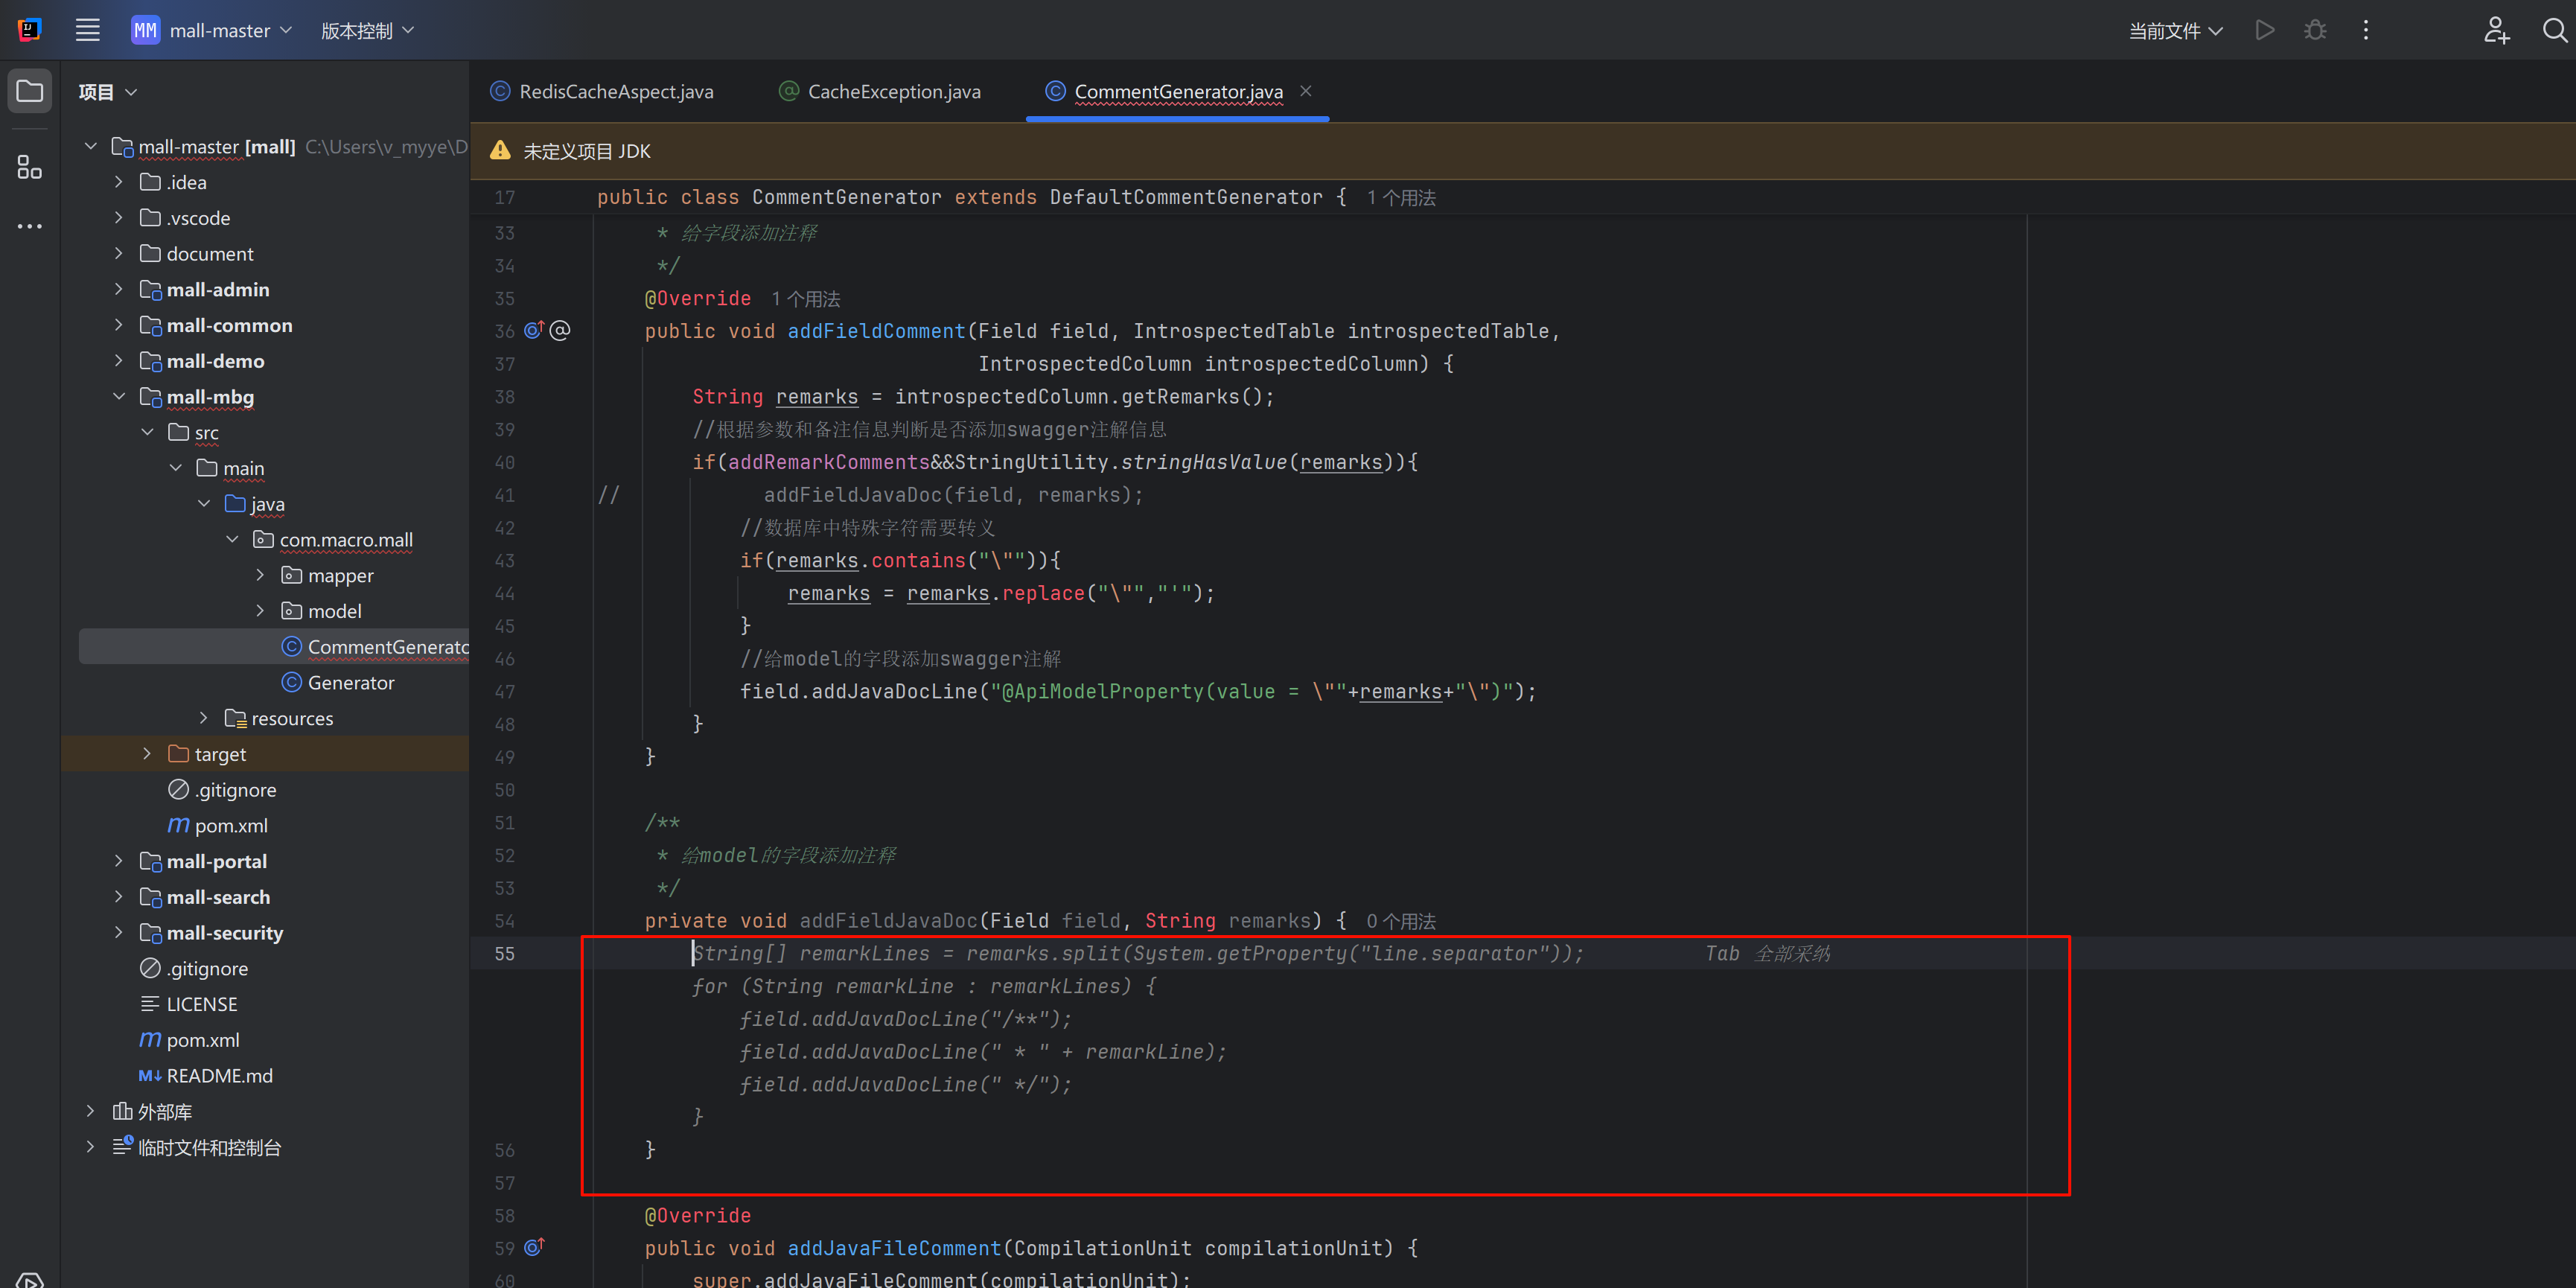This screenshot has height=1288, width=2576.
Task: Open the 版本控制 dropdown menu
Action: (x=367, y=30)
